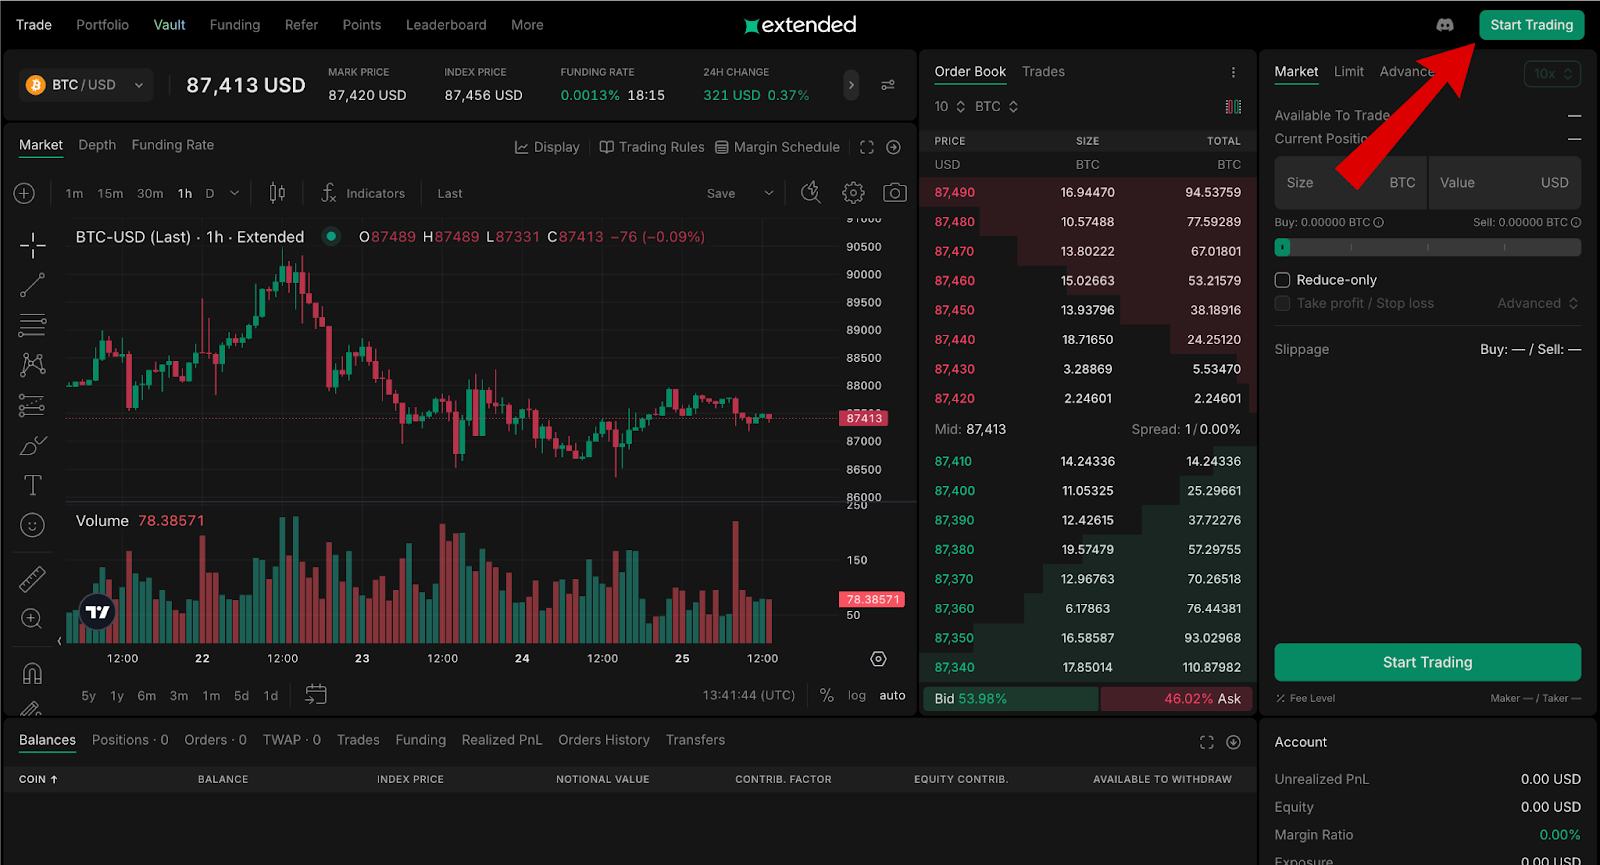Open the chart alert clock icon
Screen dimensions: 1600x865
pos(811,192)
